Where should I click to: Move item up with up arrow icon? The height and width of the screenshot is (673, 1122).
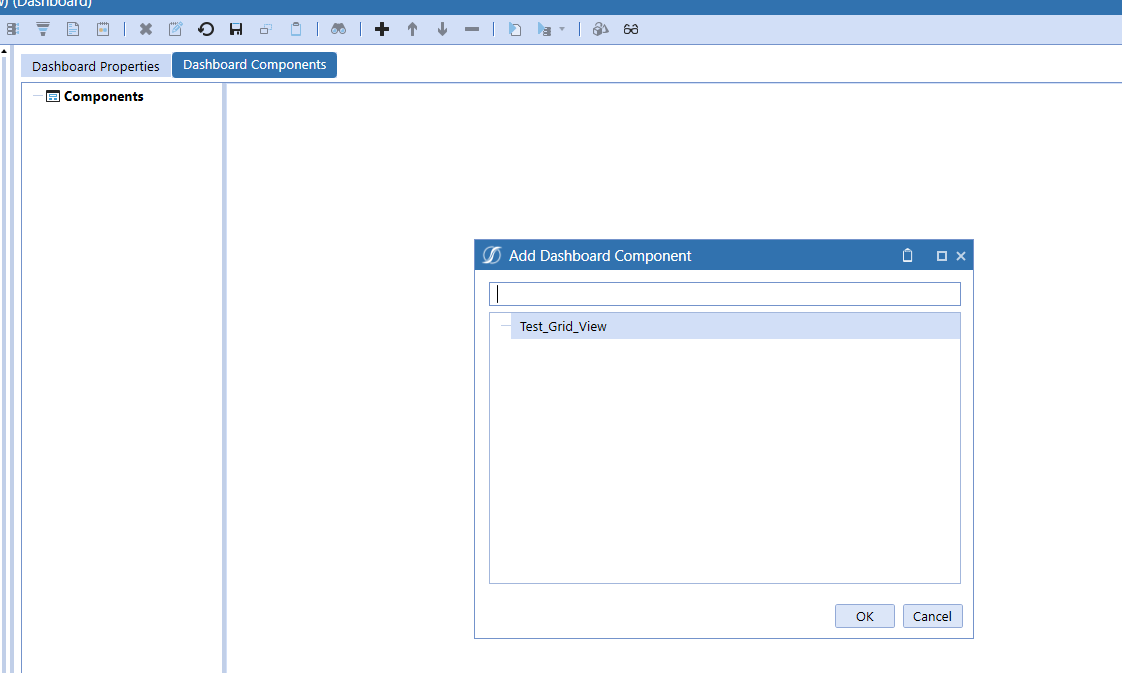pyautogui.click(x=412, y=29)
